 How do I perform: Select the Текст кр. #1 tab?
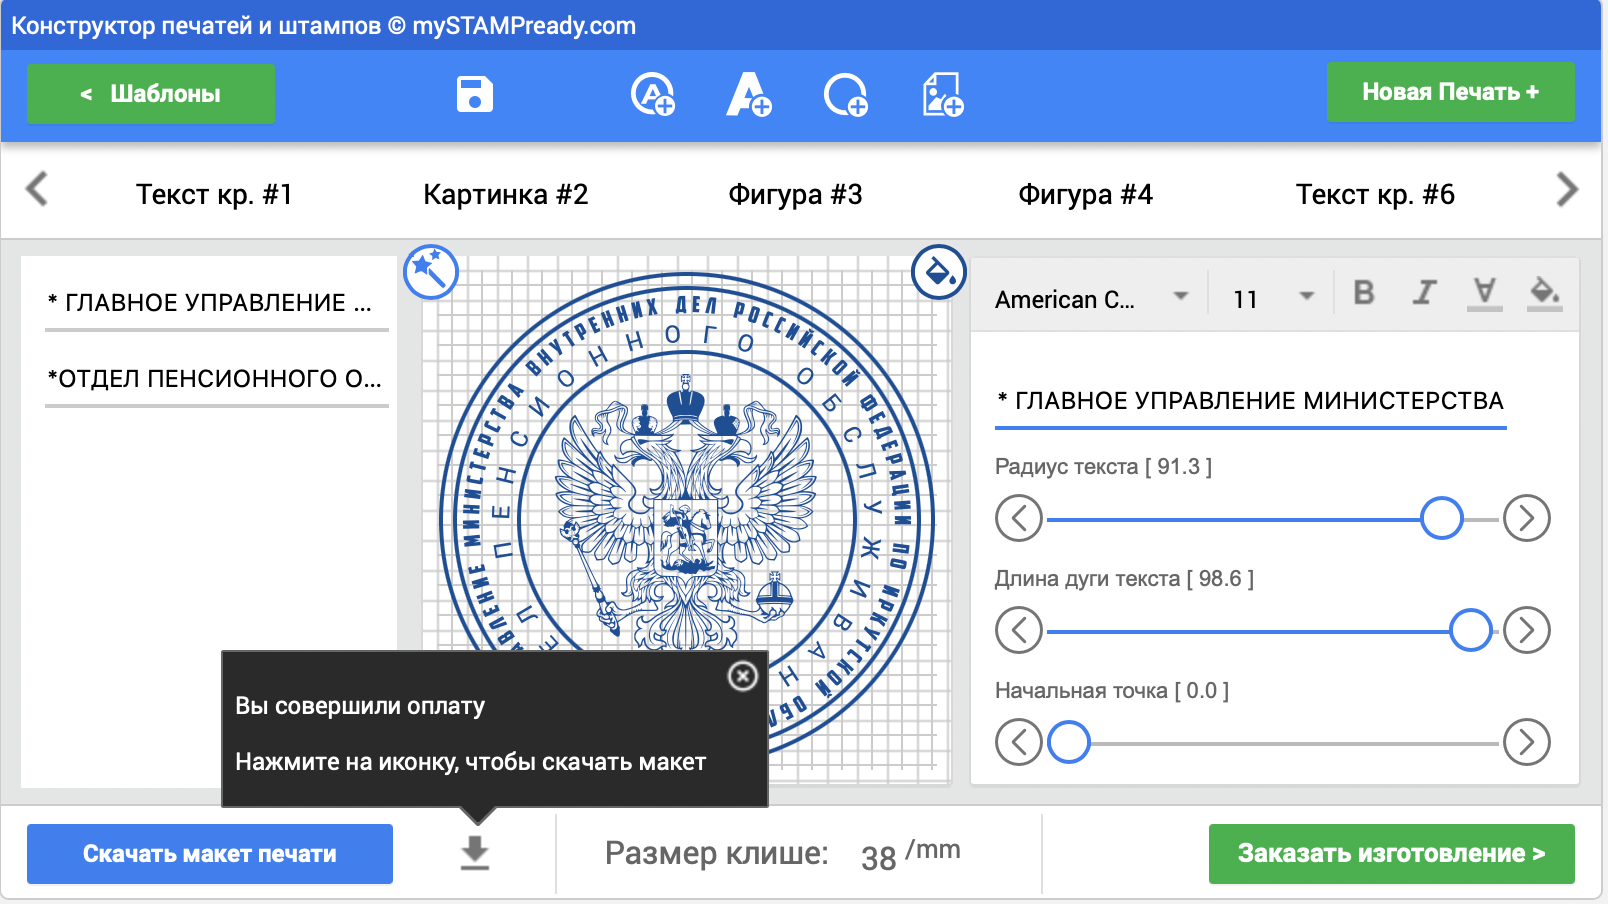(x=214, y=194)
